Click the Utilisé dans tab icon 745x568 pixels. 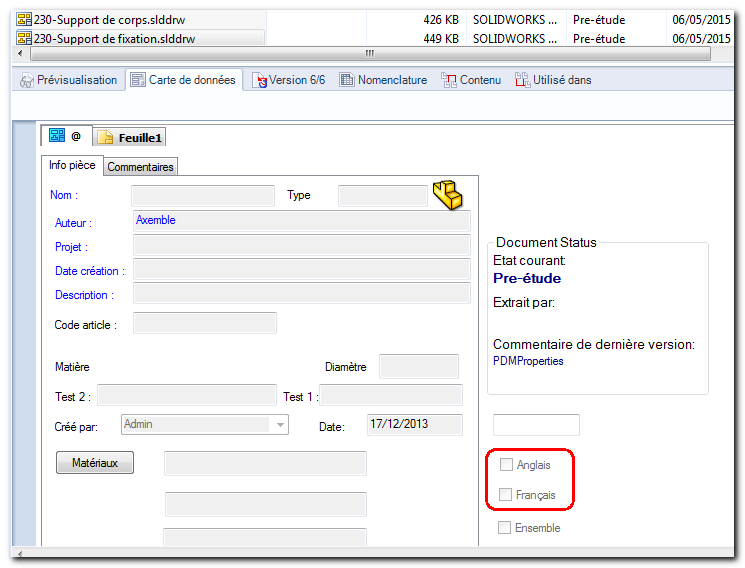pyautogui.click(x=521, y=80)
